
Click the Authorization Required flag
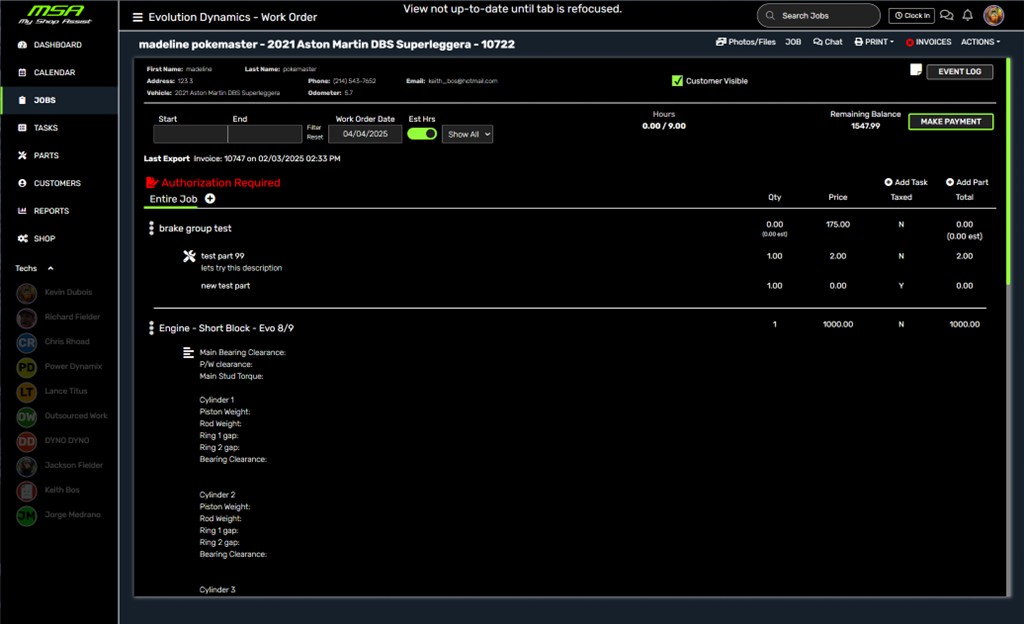tap(214, 183)
